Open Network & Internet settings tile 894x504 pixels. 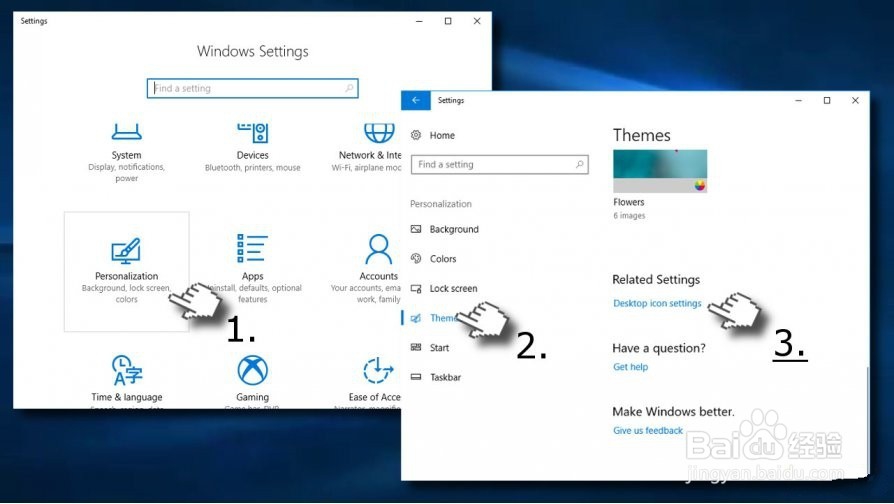(x=369, y=148)
